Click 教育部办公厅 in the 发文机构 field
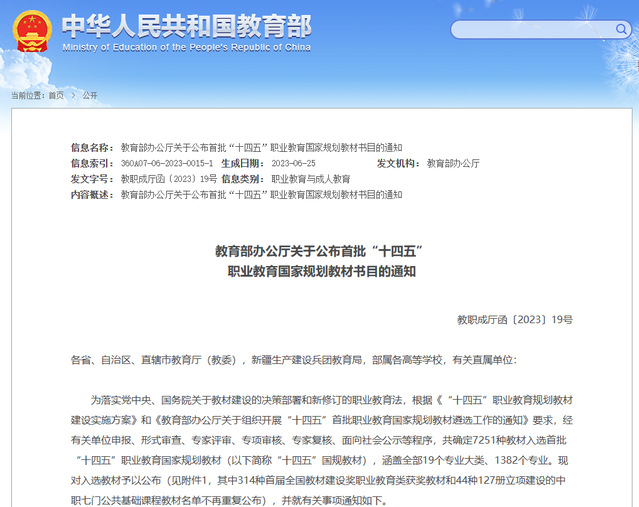Viewport: 639px width, 507px height. [453, 163]
